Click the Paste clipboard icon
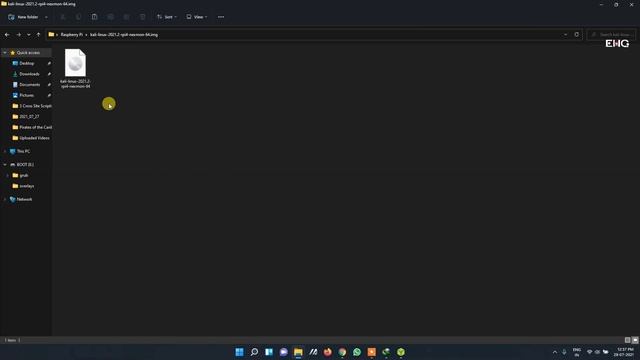This screenshot has width=640, height=360. point(94,17)
